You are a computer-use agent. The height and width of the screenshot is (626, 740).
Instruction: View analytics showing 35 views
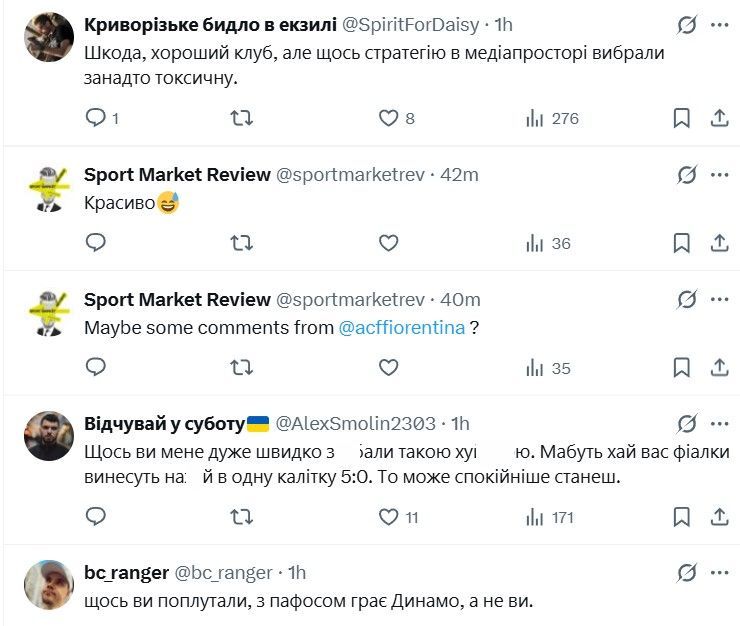548,368
